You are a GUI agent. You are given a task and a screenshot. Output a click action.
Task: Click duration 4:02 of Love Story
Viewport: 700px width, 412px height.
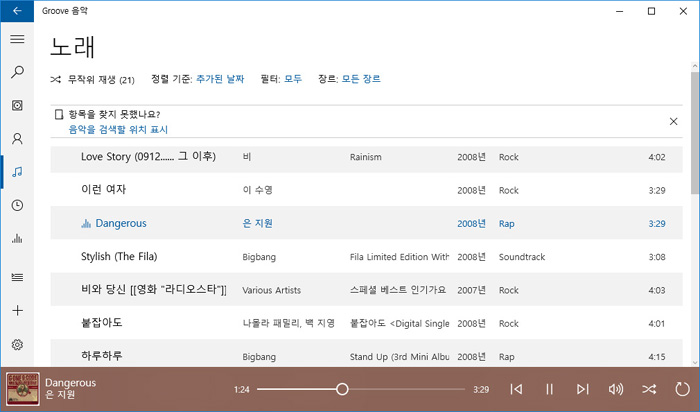(x=657, y=157)
